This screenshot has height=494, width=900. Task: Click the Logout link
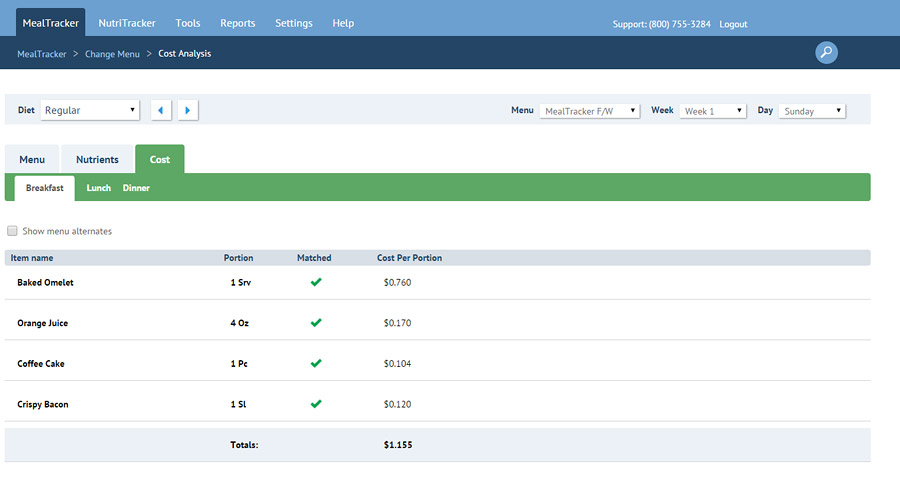733,24
